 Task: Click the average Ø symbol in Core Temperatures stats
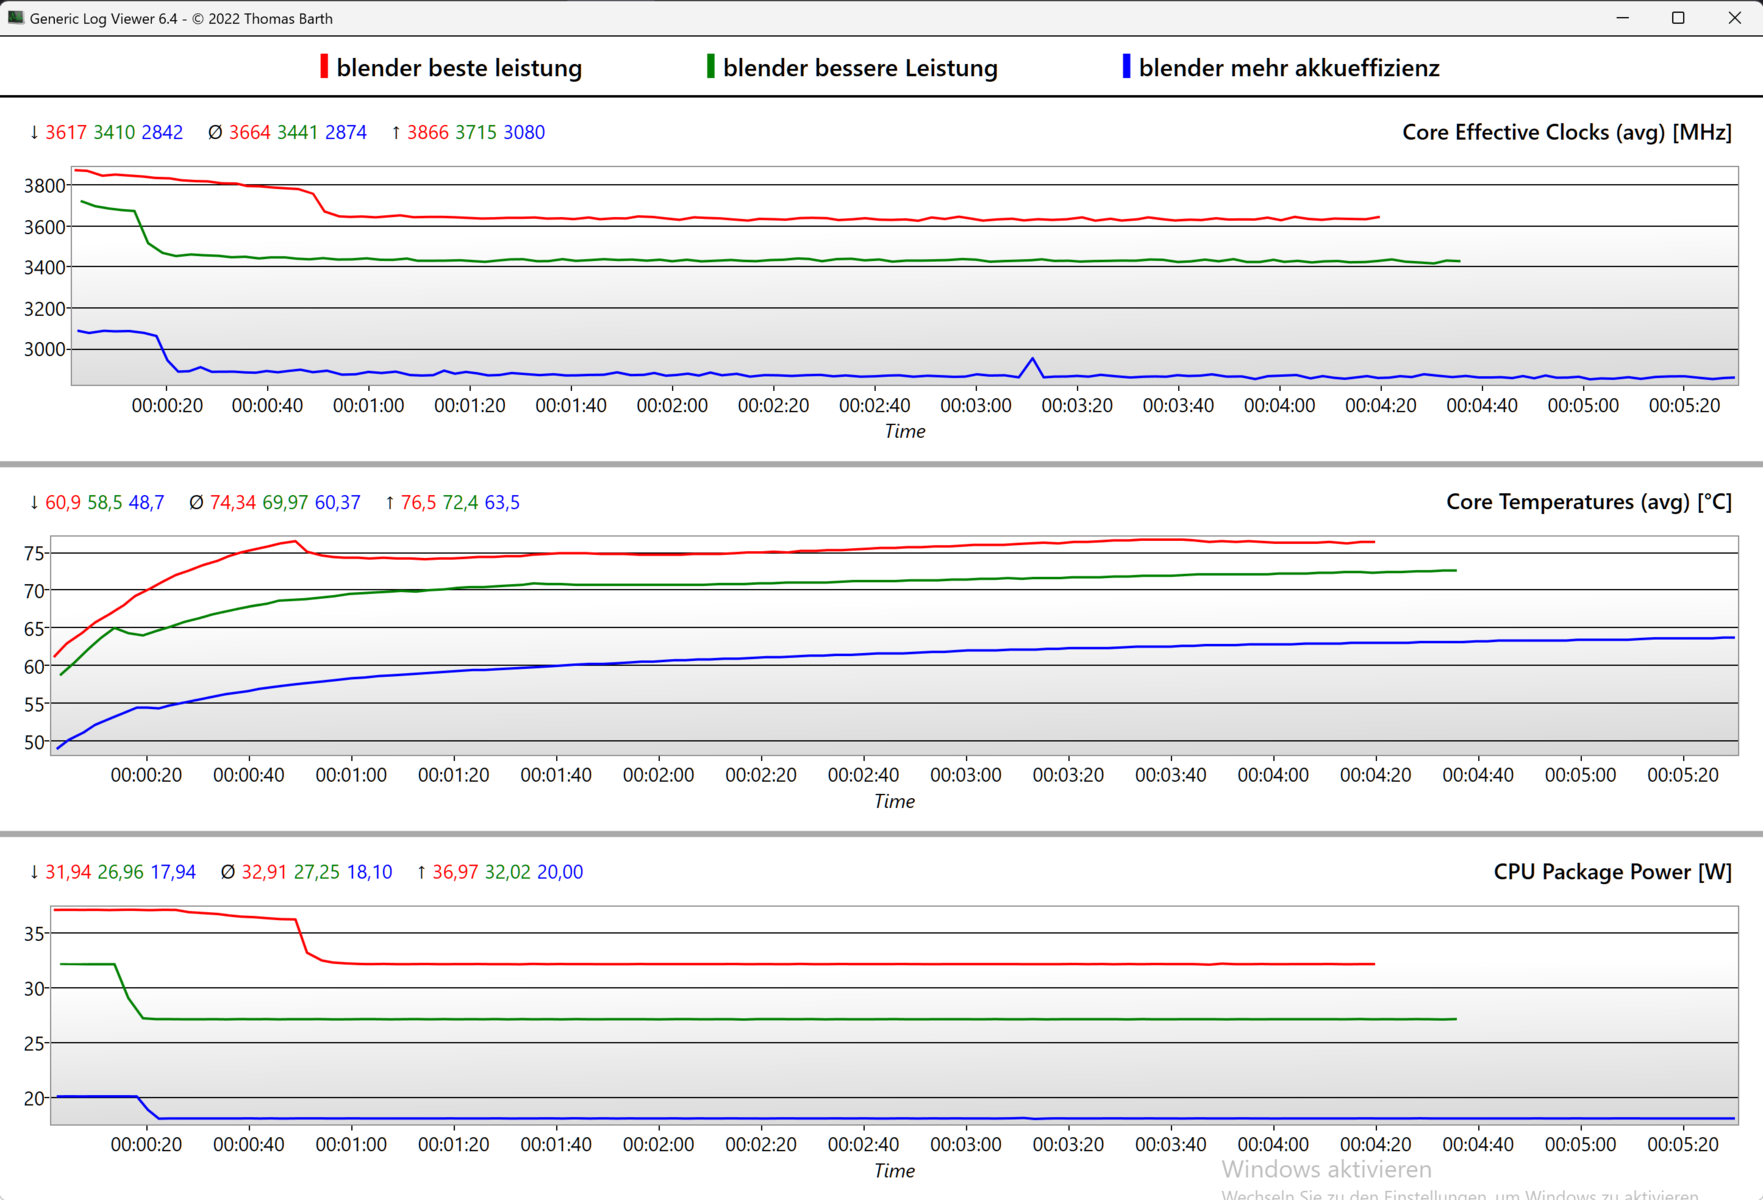(x=196, y=503)
